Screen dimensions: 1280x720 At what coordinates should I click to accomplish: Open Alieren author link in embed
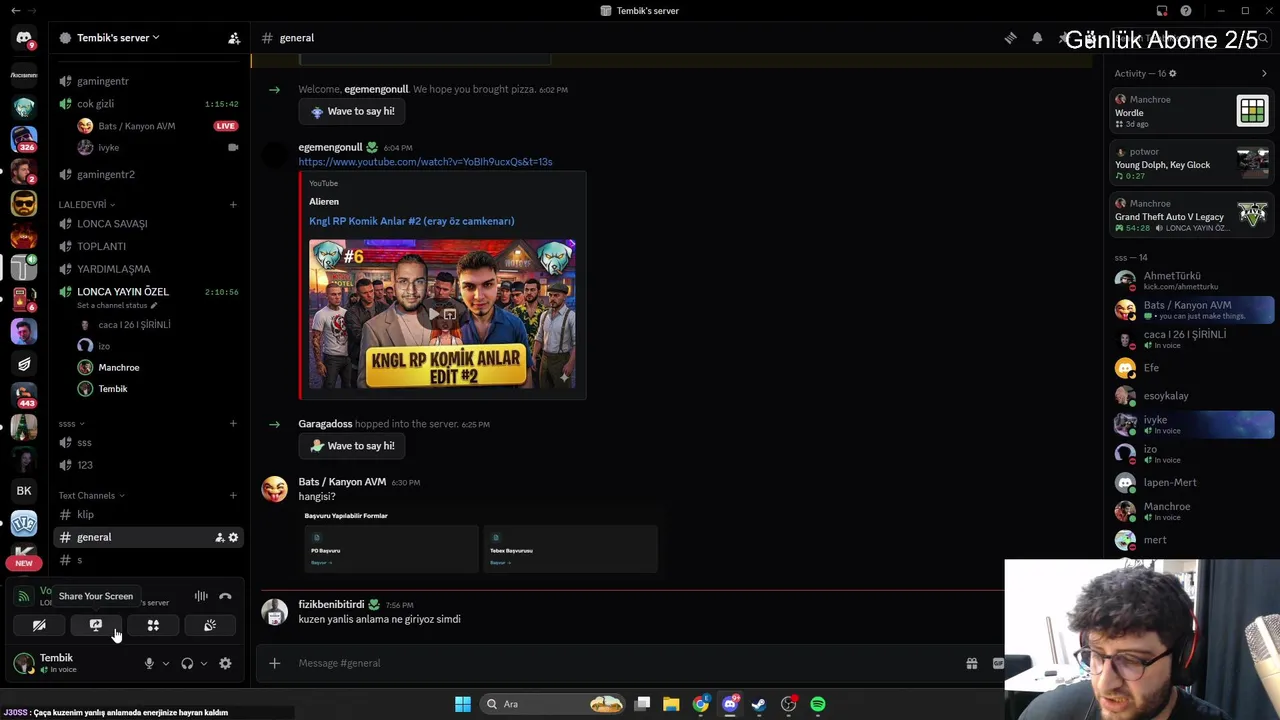tap(324, 202)
